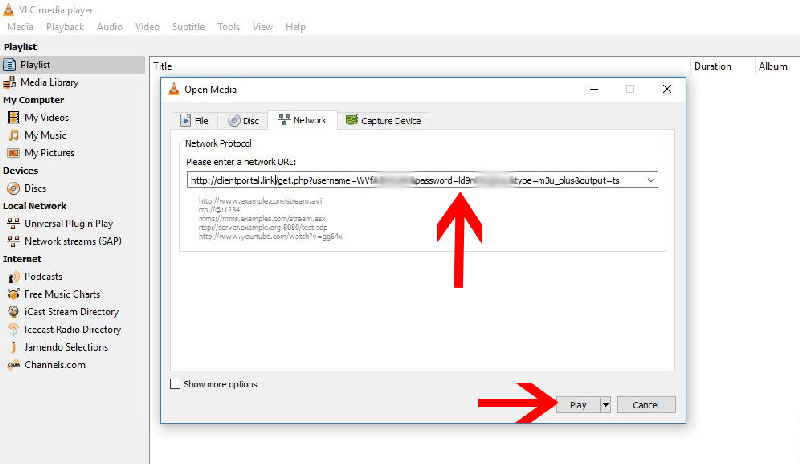Click the Cancel button

[x=646, y=405]
